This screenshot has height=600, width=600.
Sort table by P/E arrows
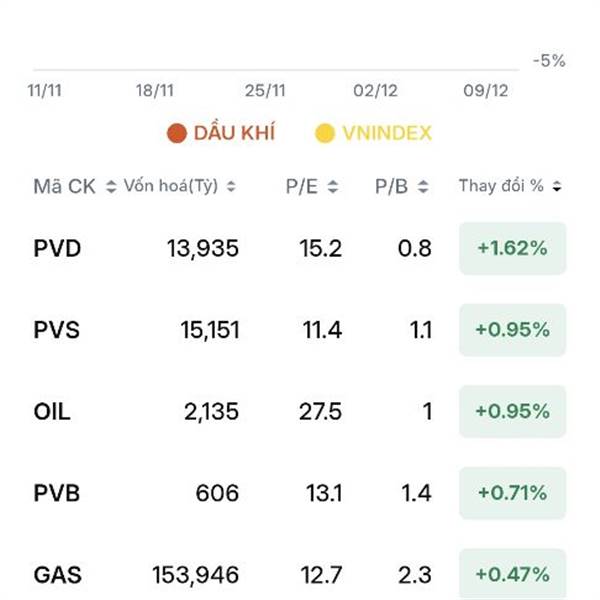coord(333,187)
